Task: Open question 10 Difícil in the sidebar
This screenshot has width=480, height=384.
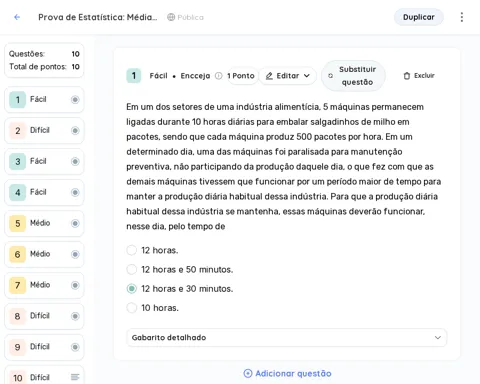Action: click(44, 375)
